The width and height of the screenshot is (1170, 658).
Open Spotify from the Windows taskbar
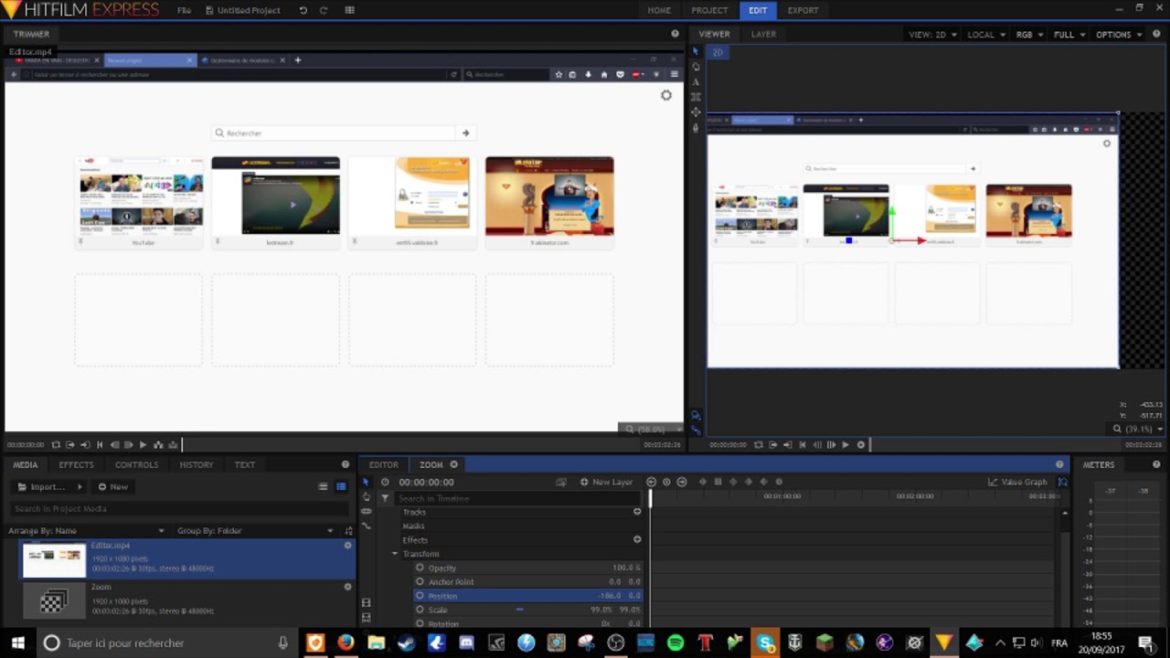pos(675,643)
